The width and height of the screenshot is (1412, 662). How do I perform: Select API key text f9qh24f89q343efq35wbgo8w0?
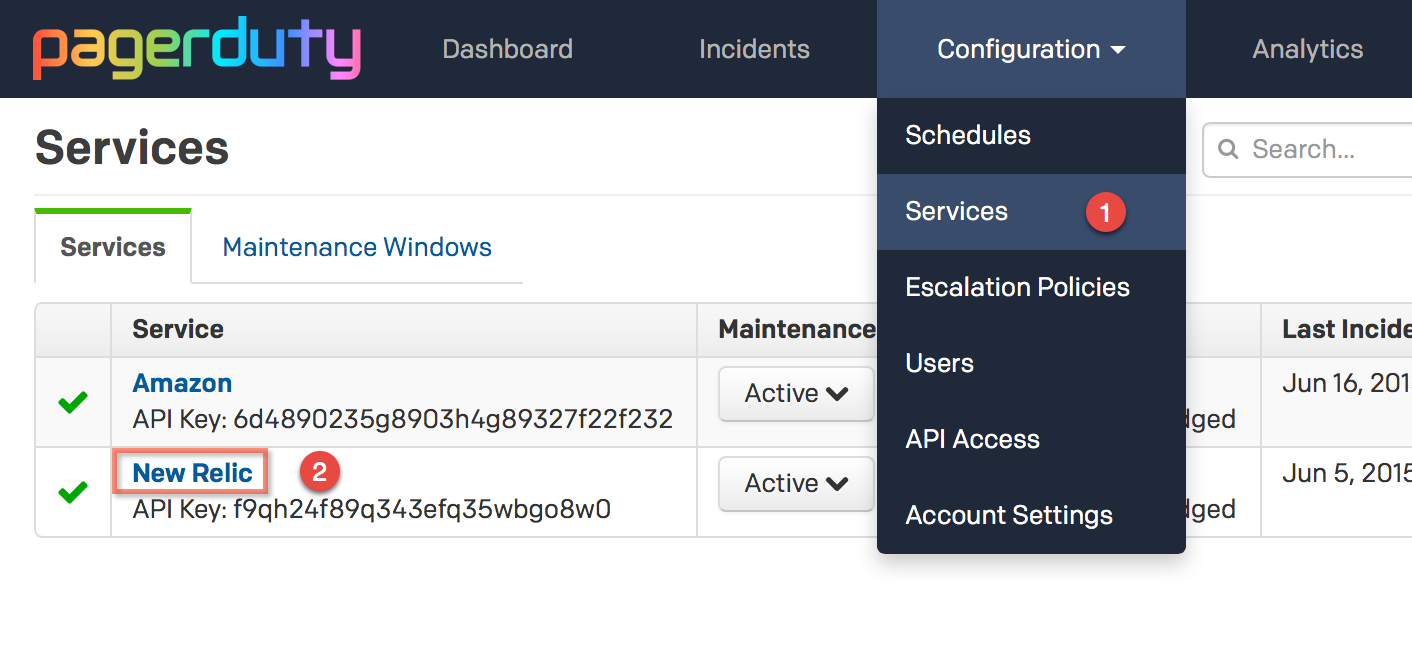click(422, 509)
